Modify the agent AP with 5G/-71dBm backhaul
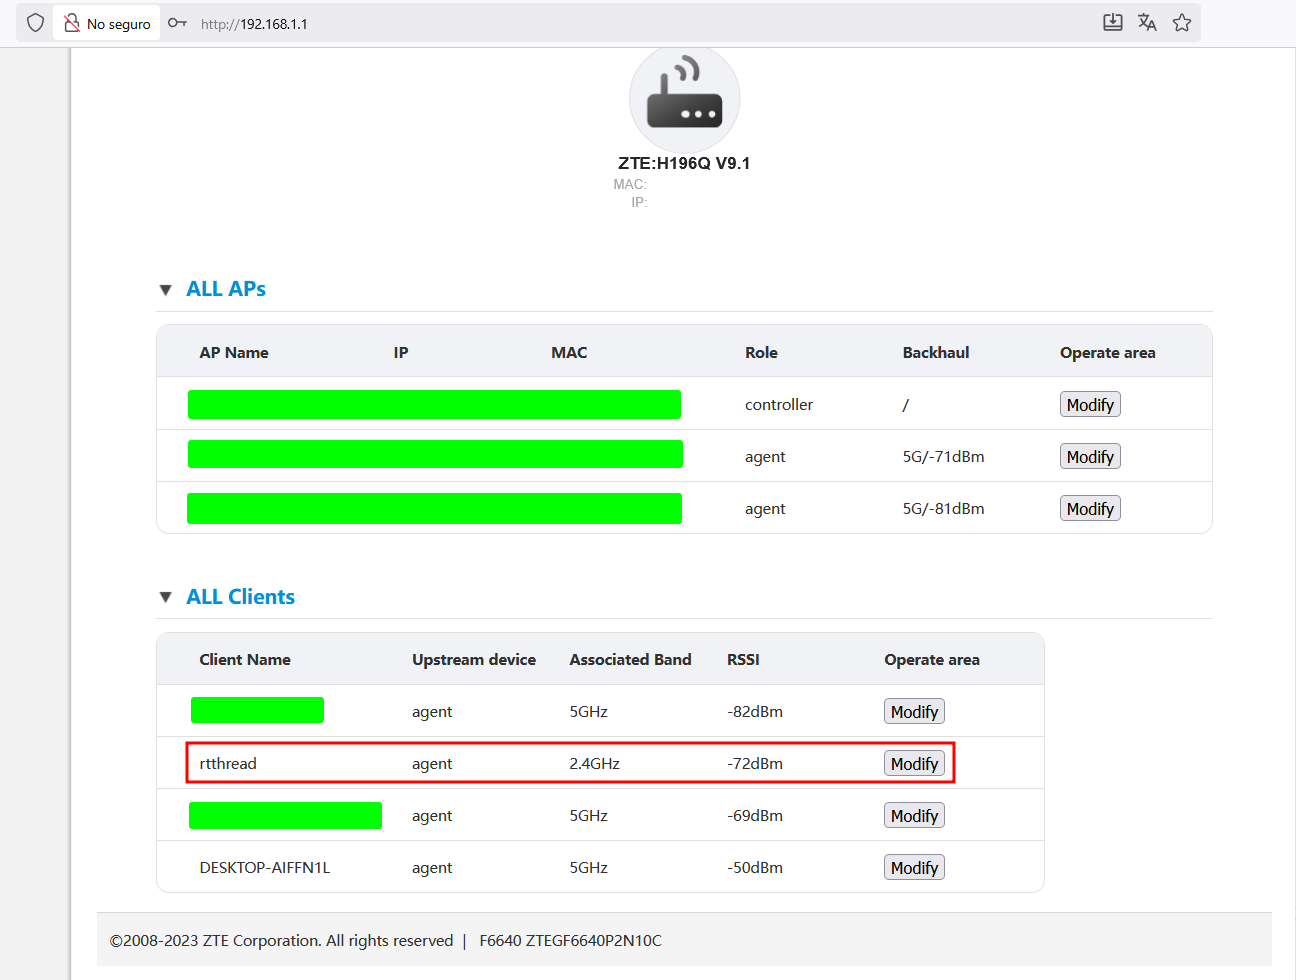Image resolution: width=1296 pixels, height=980 pixels. pos(1089,457)
